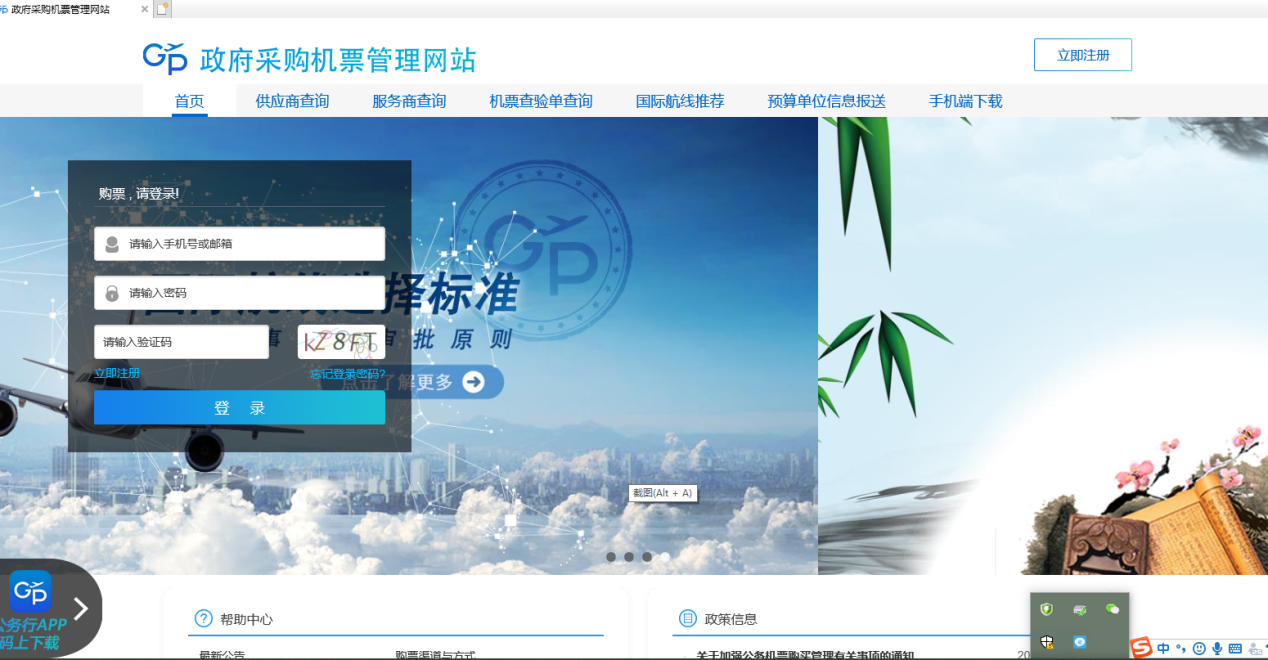
Task: Click the microphone voice input icon
Action: pyautogui.click(x=1217, y=648)
